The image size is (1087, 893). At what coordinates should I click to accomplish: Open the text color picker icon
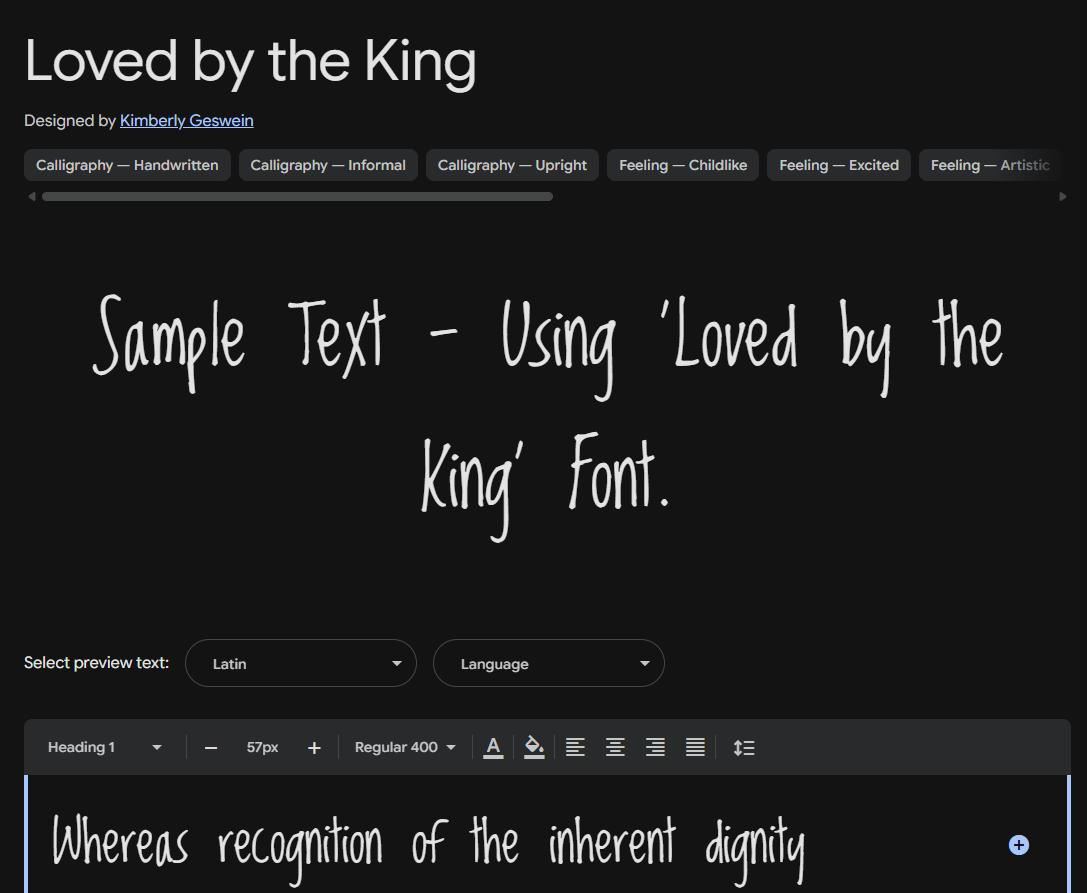[x=493, y=747]
